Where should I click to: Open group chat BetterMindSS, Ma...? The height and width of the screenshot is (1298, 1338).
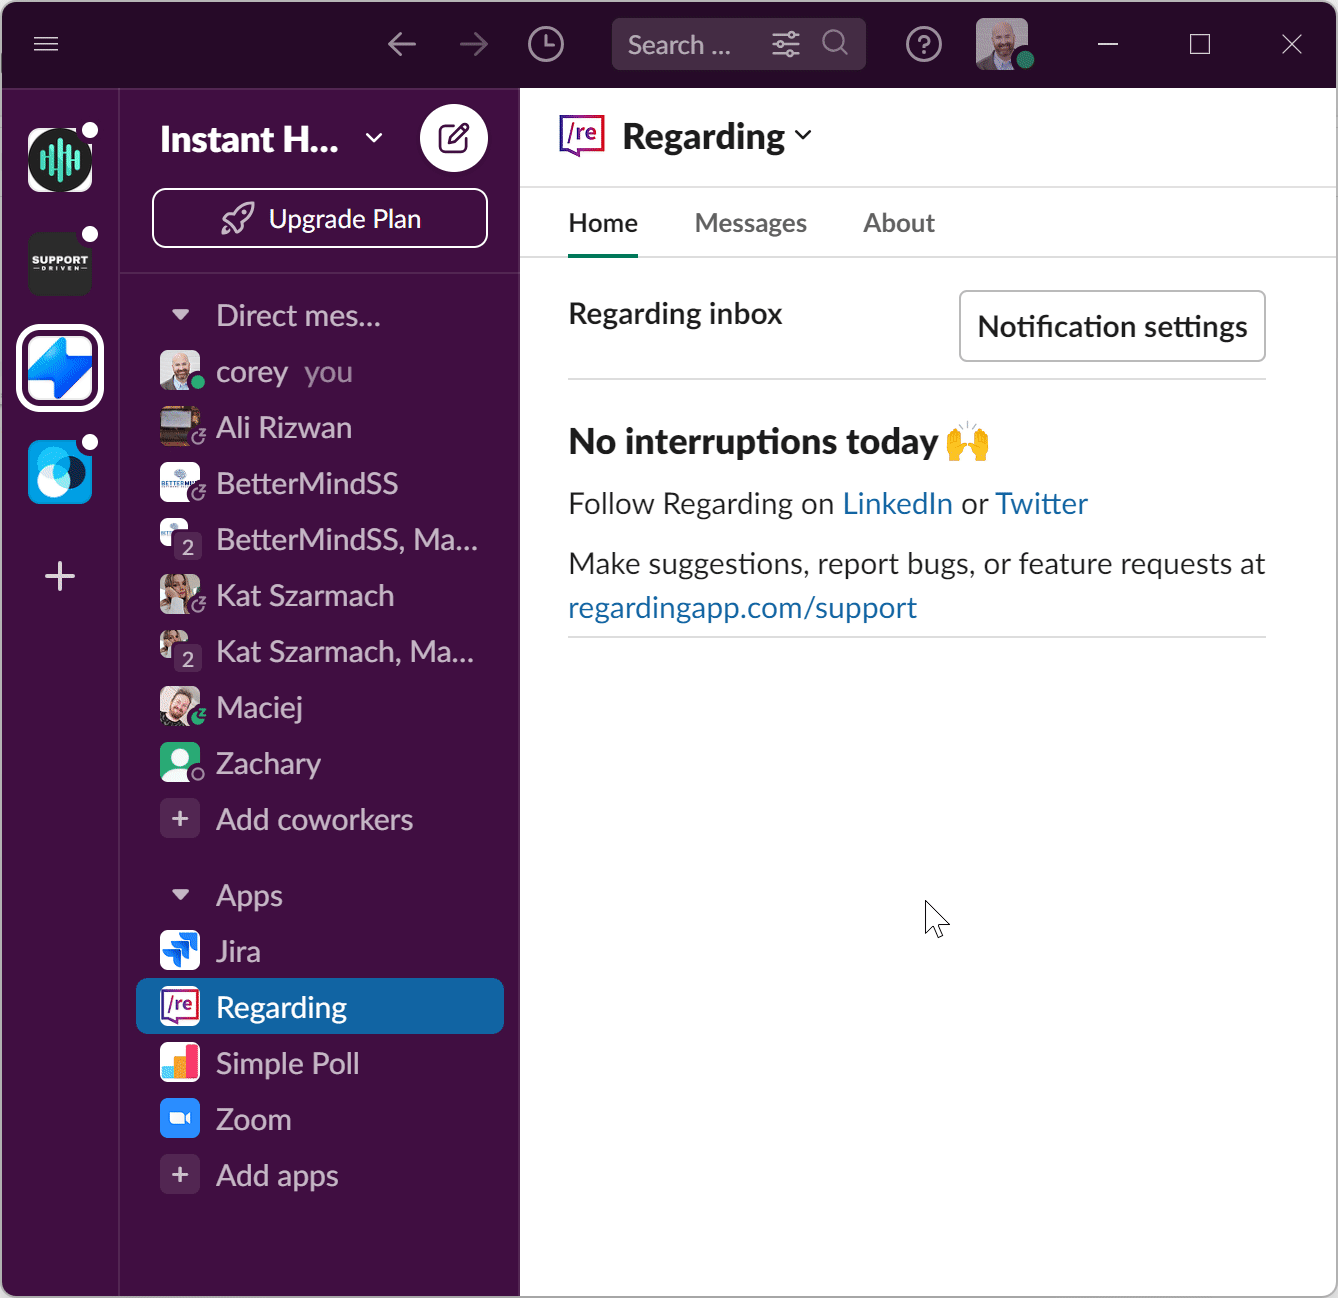(x=320, y=540)
